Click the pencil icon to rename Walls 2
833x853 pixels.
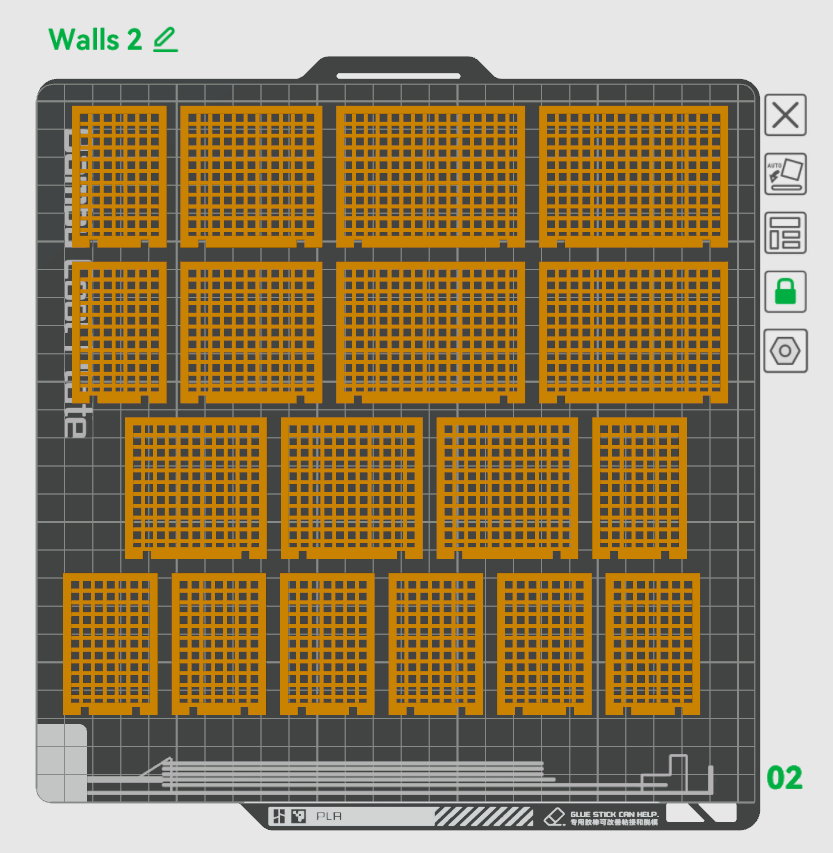(x=165, y=40)
